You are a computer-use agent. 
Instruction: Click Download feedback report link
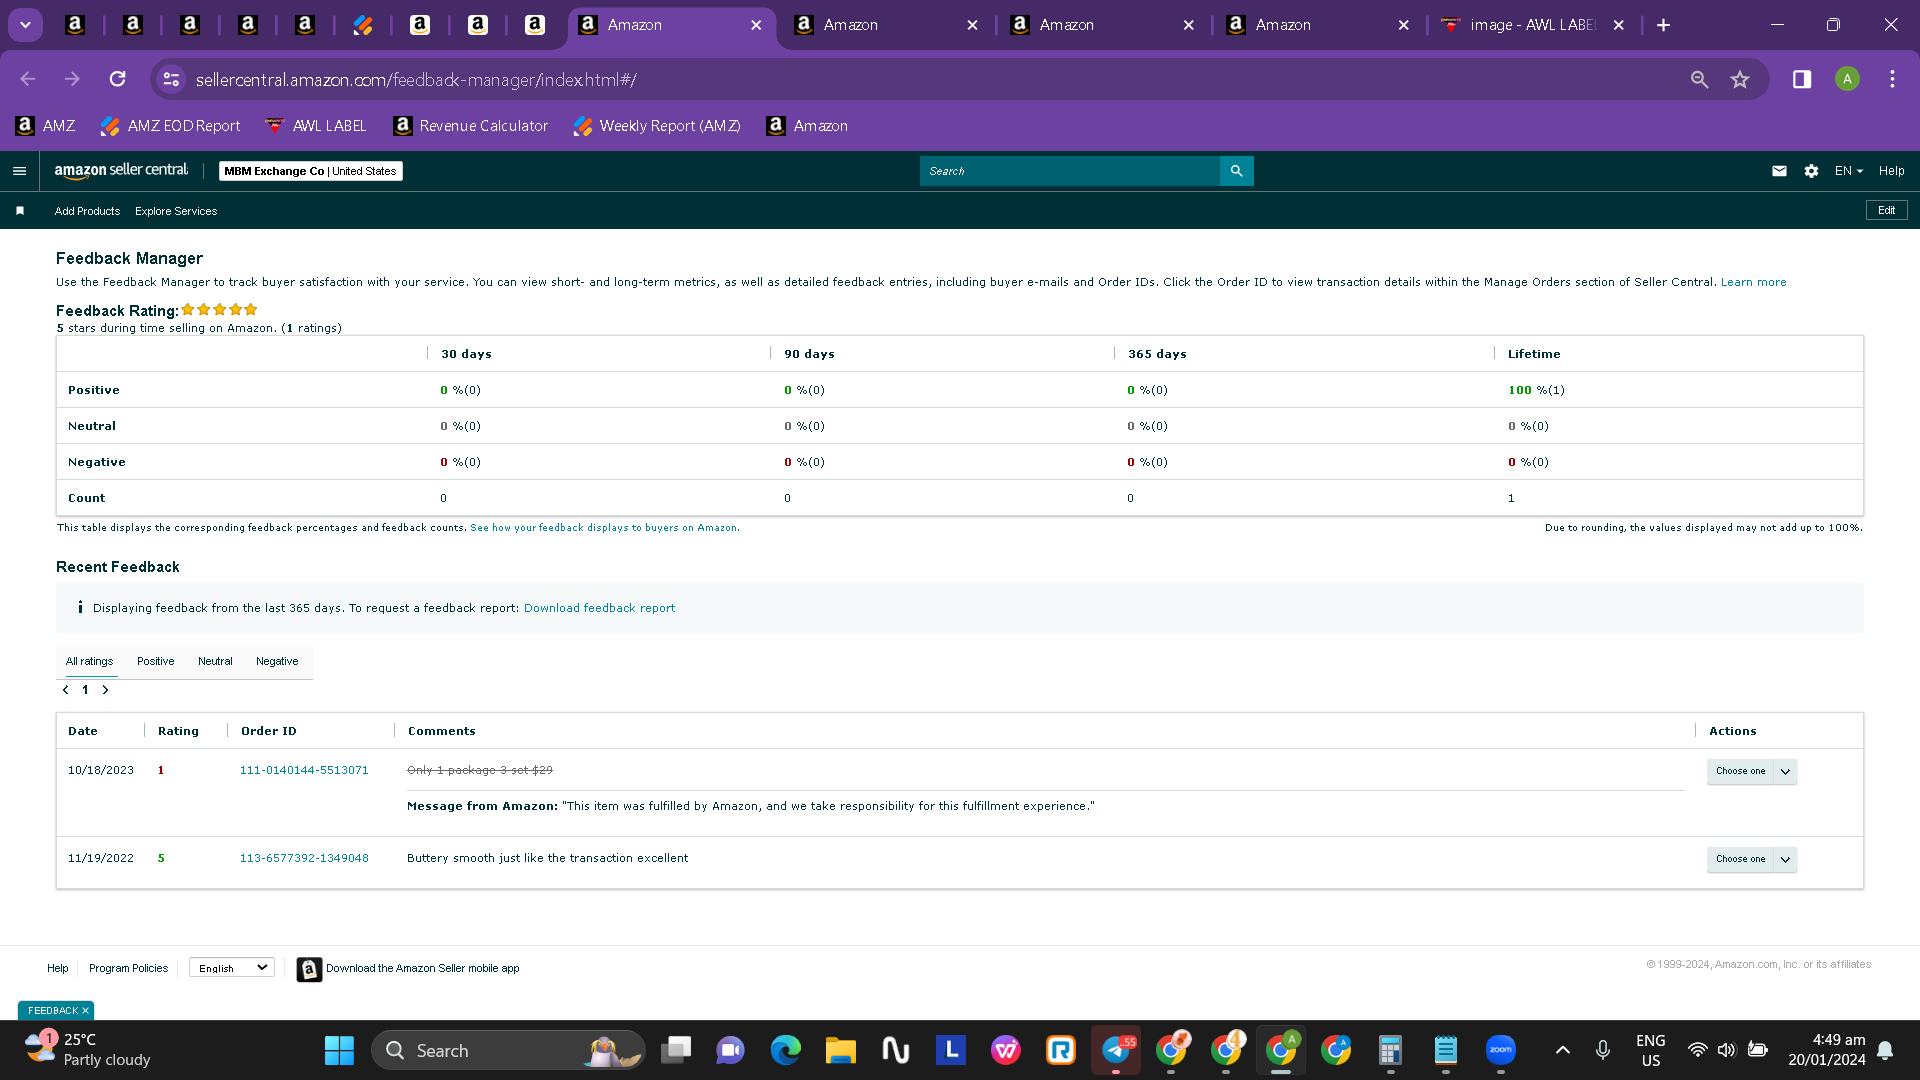[x=599, y=608]
